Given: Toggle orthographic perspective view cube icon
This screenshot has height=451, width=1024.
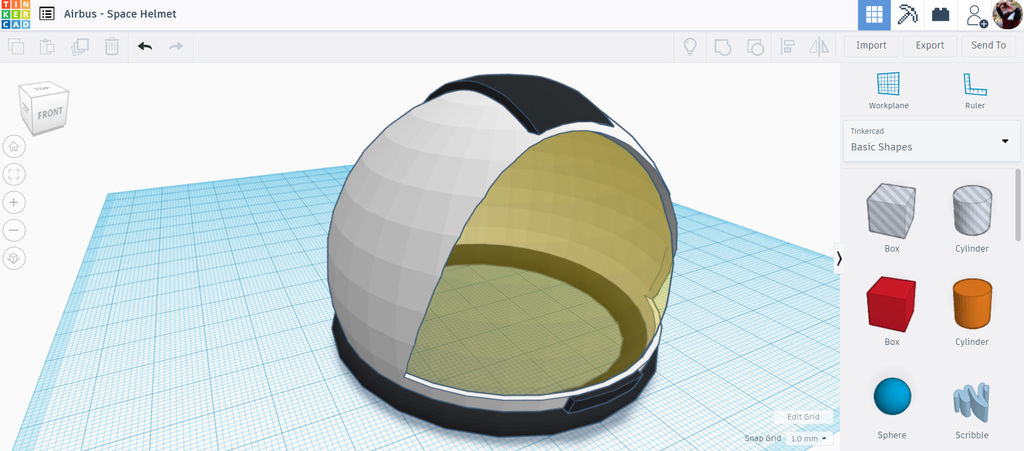Looking at the screenshot, I should pos(14,258).
